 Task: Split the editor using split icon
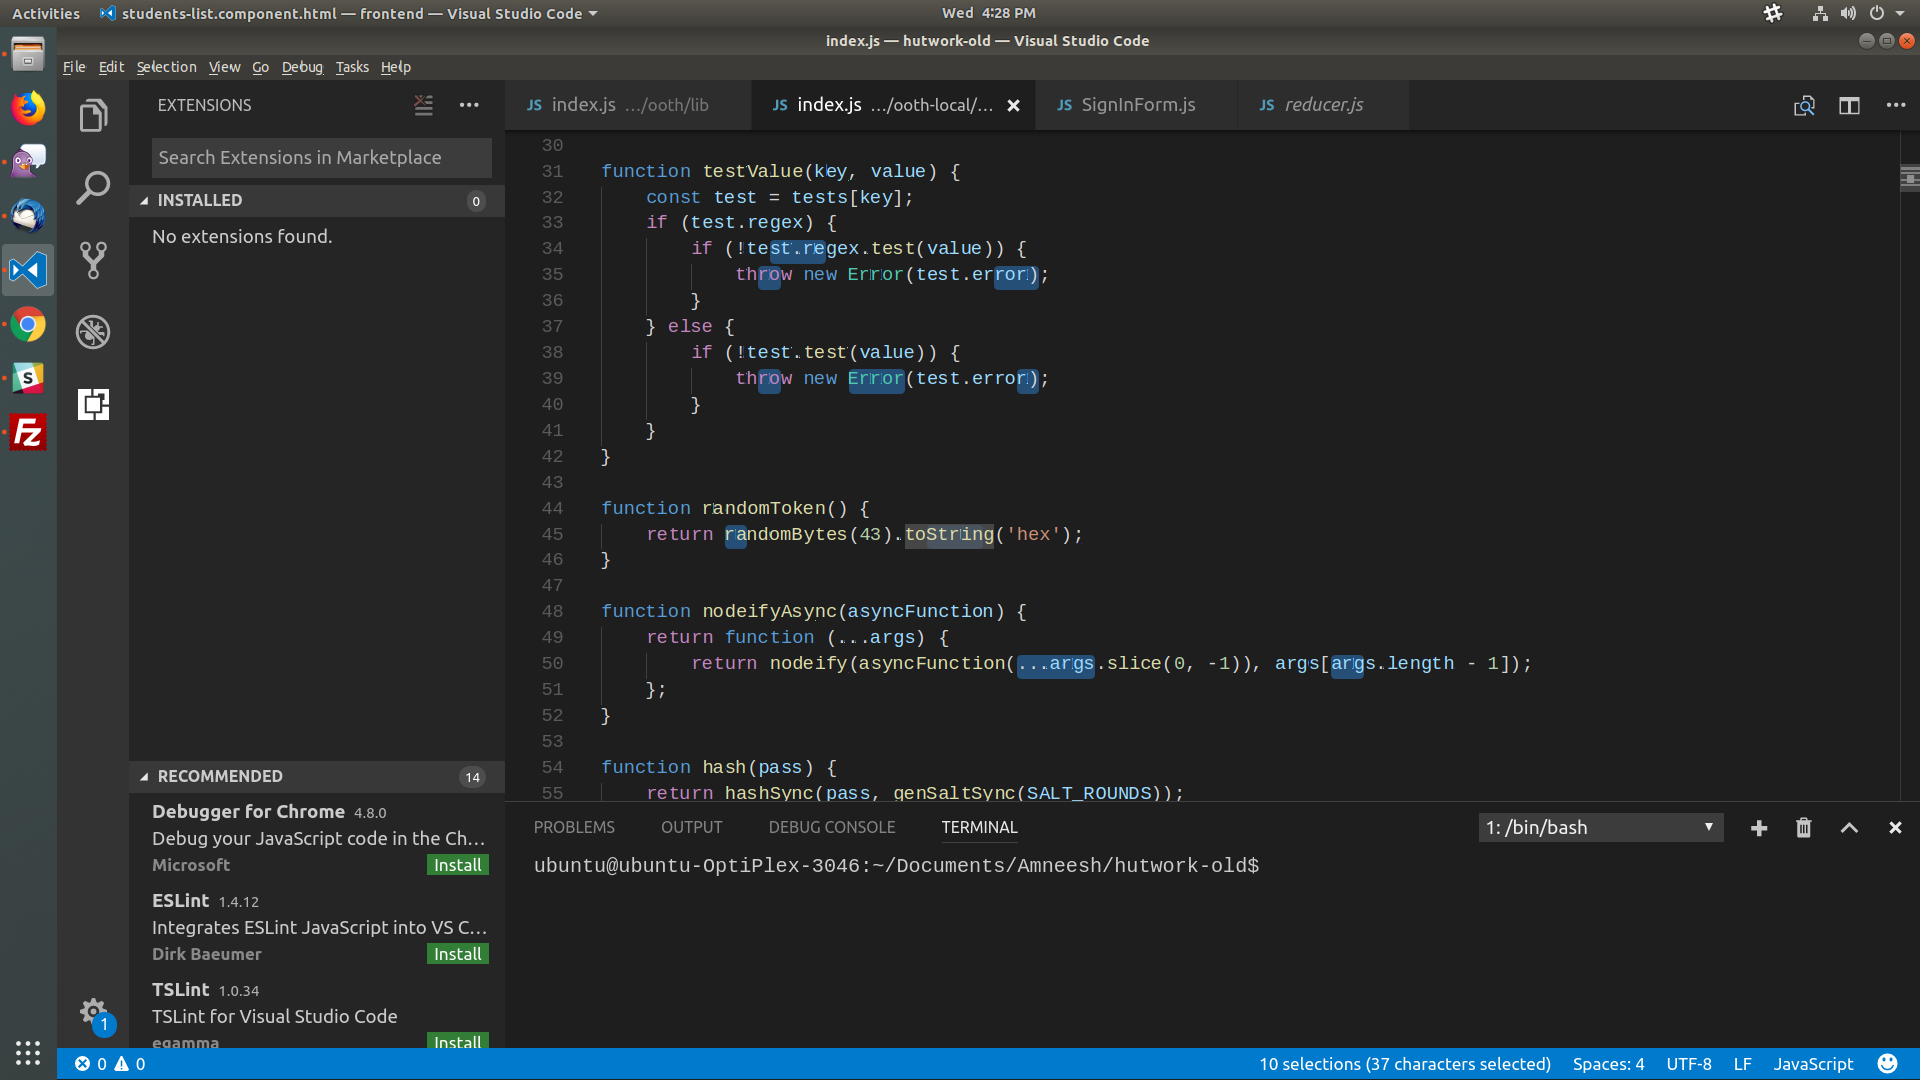[1849, 105]
